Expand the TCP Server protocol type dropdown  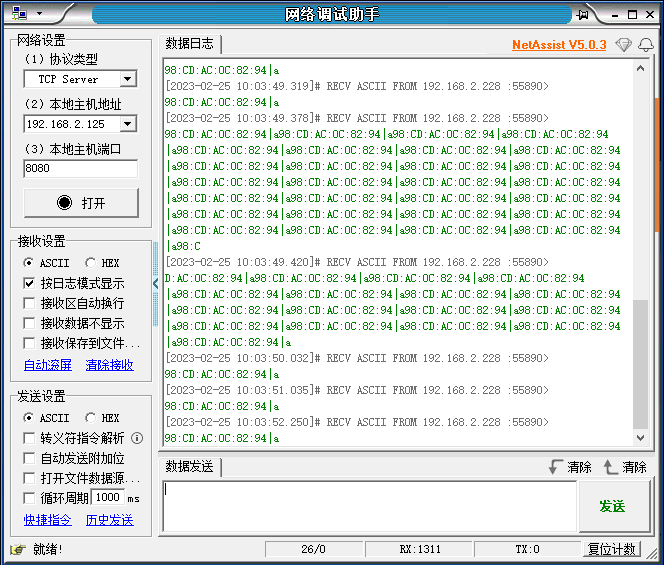point(127,79)
